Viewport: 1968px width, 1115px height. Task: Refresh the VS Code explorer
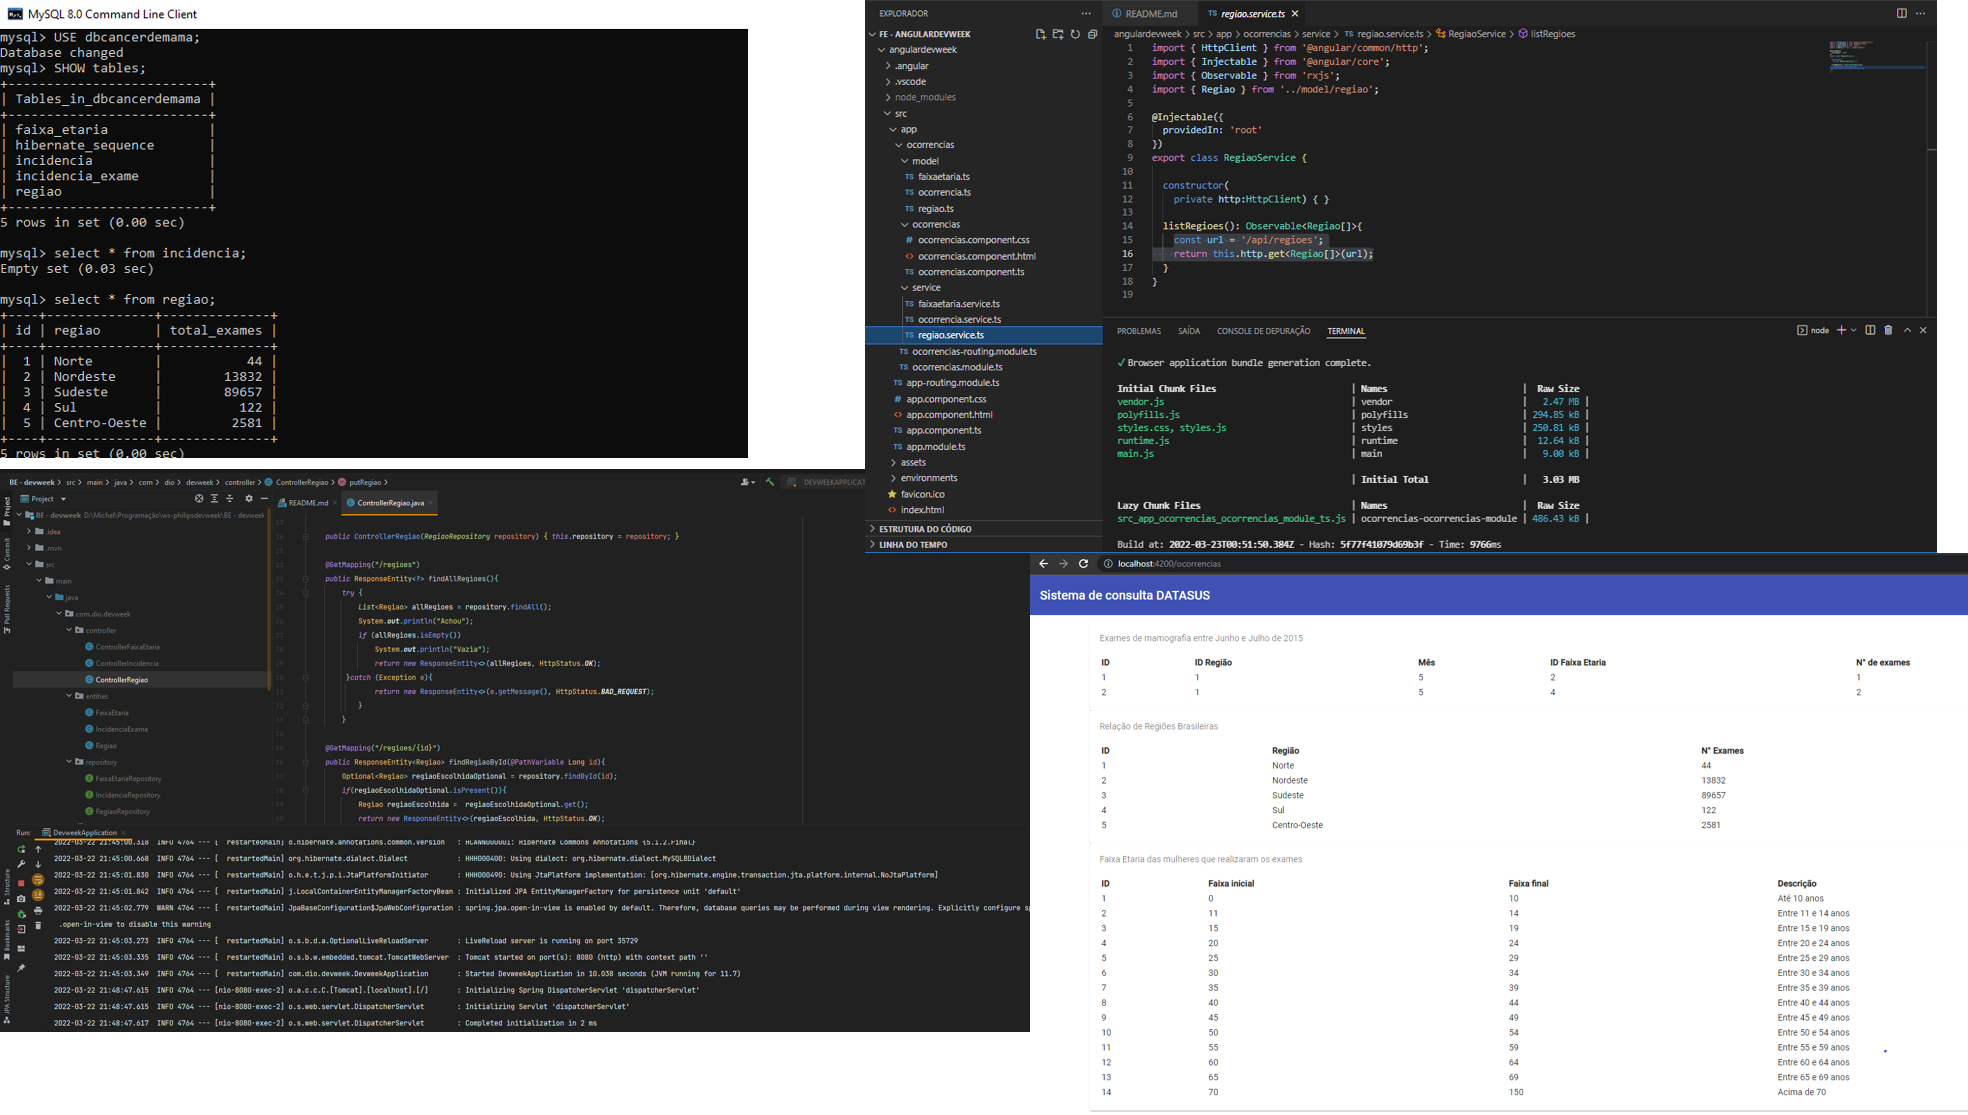point(1075,34)
